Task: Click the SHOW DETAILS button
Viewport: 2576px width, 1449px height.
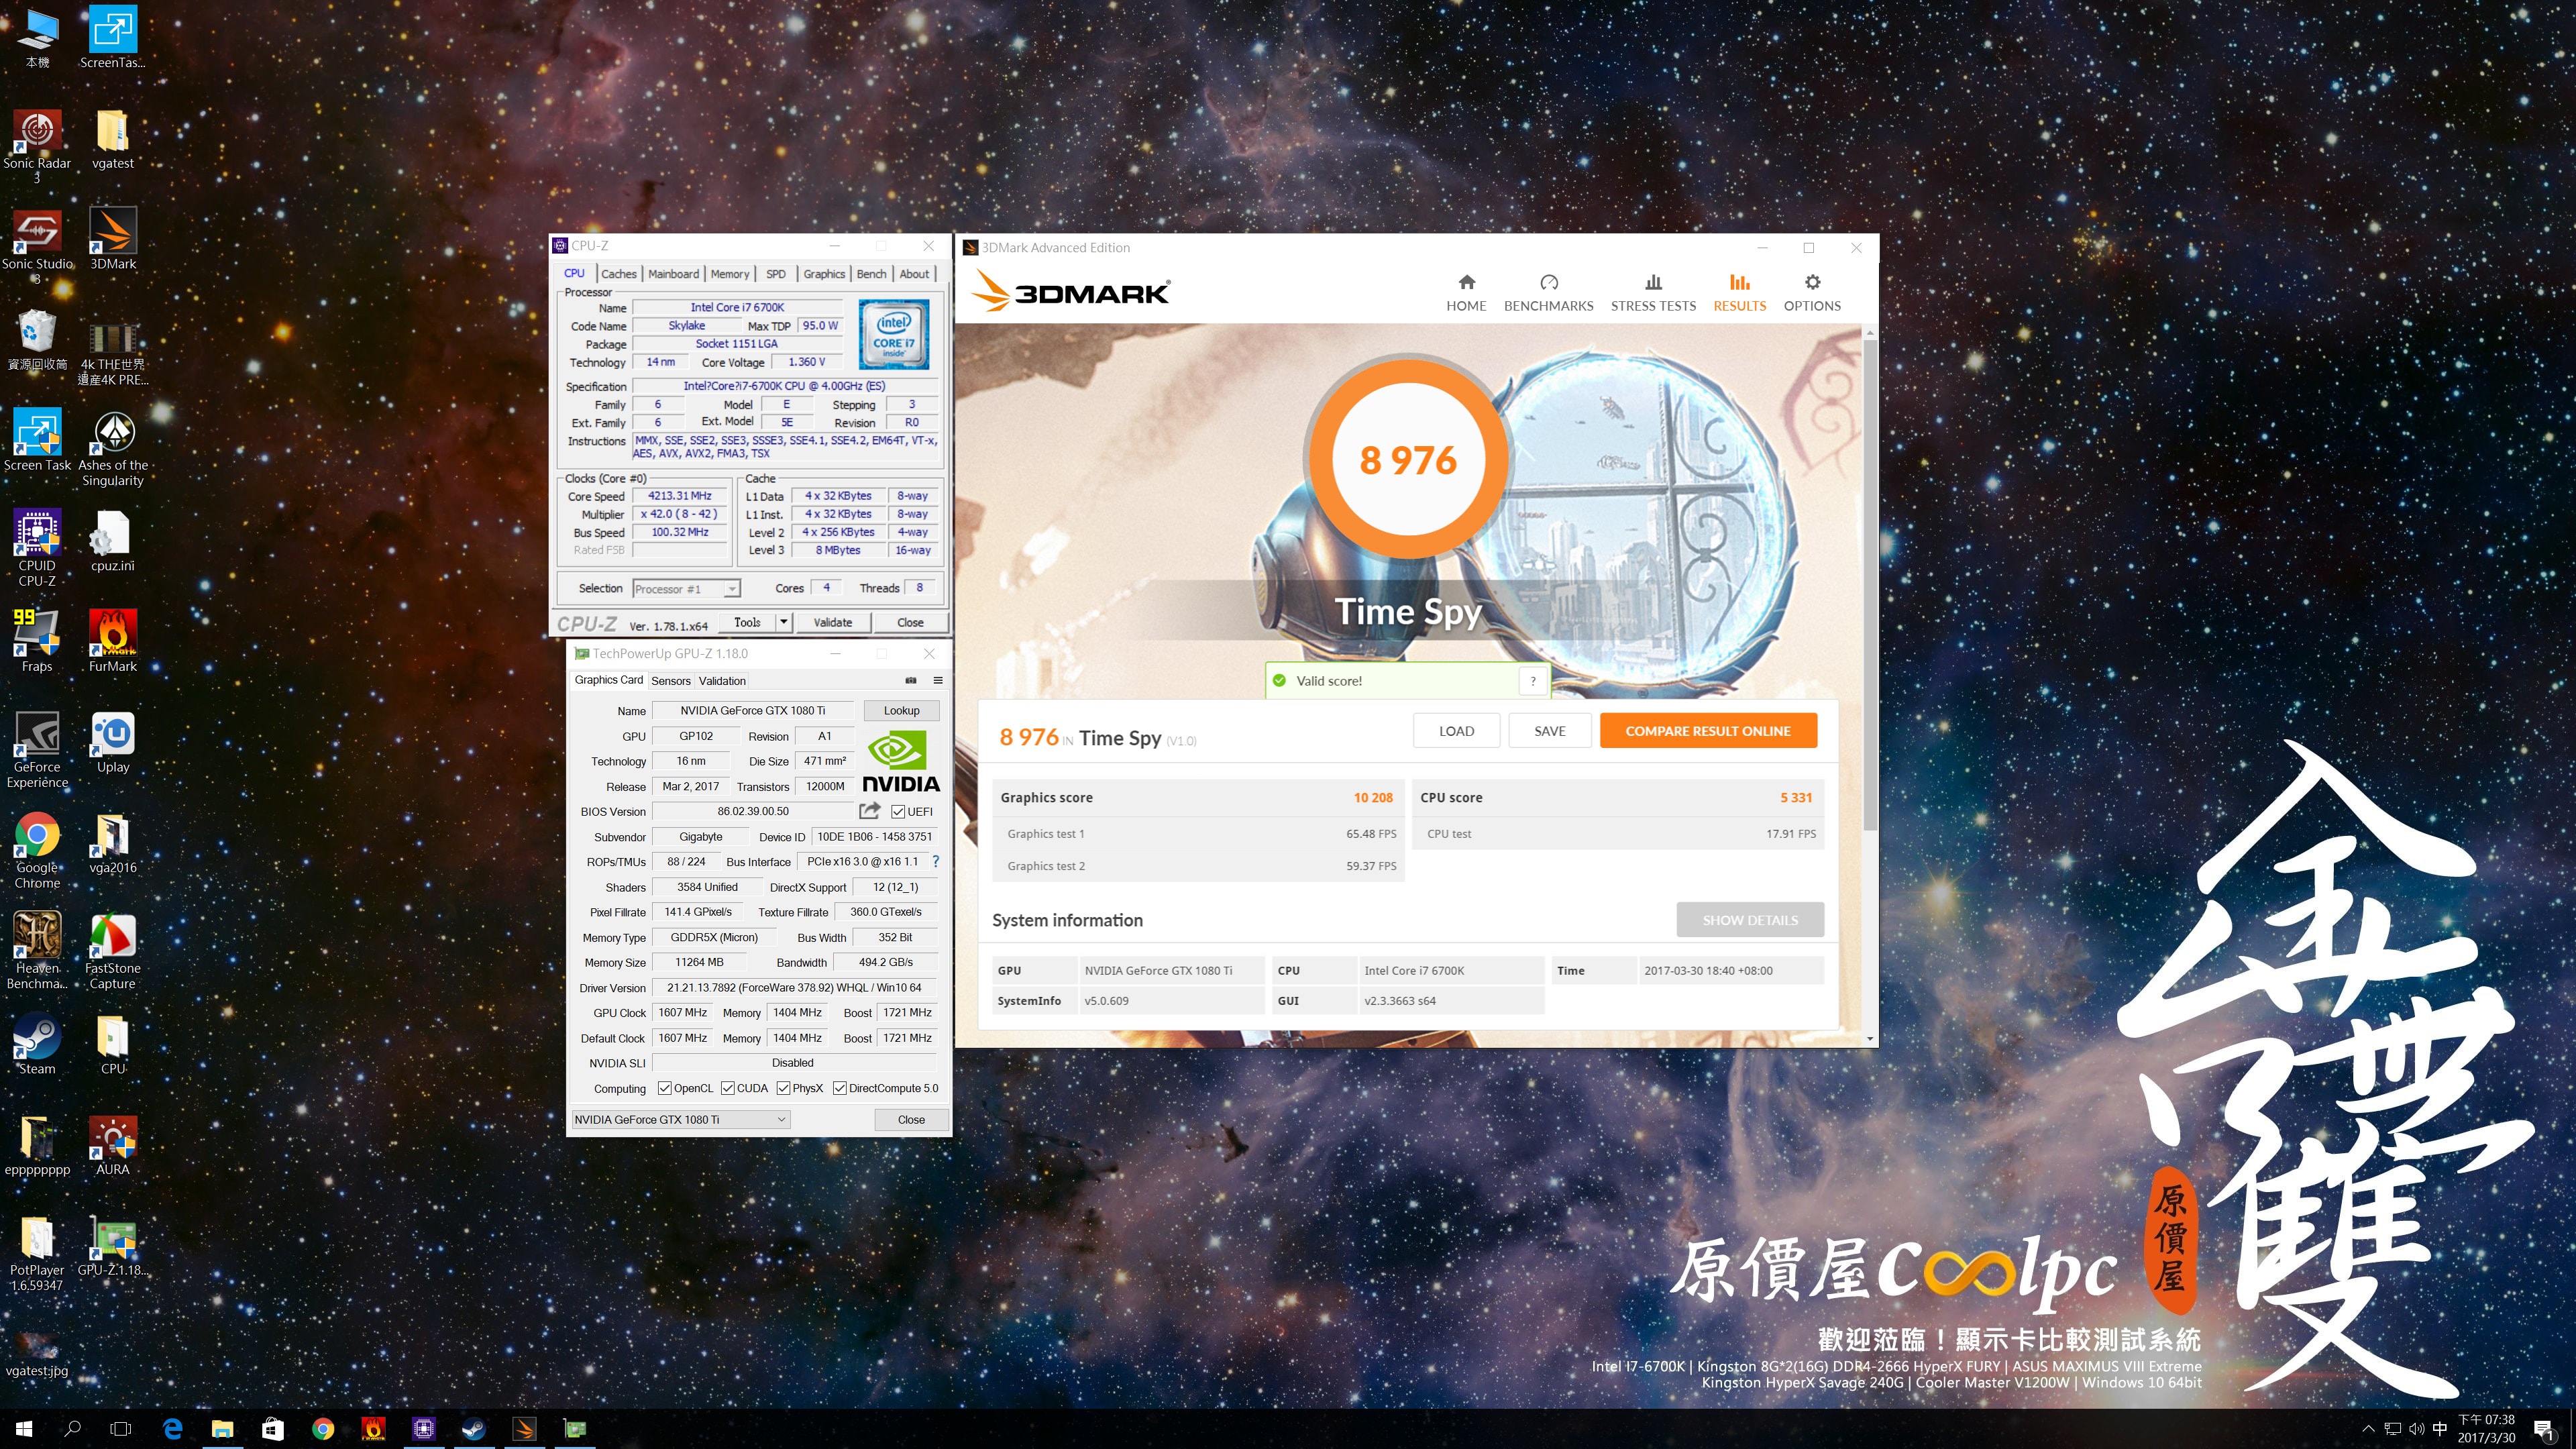Action: click(x=1750, y=920)
